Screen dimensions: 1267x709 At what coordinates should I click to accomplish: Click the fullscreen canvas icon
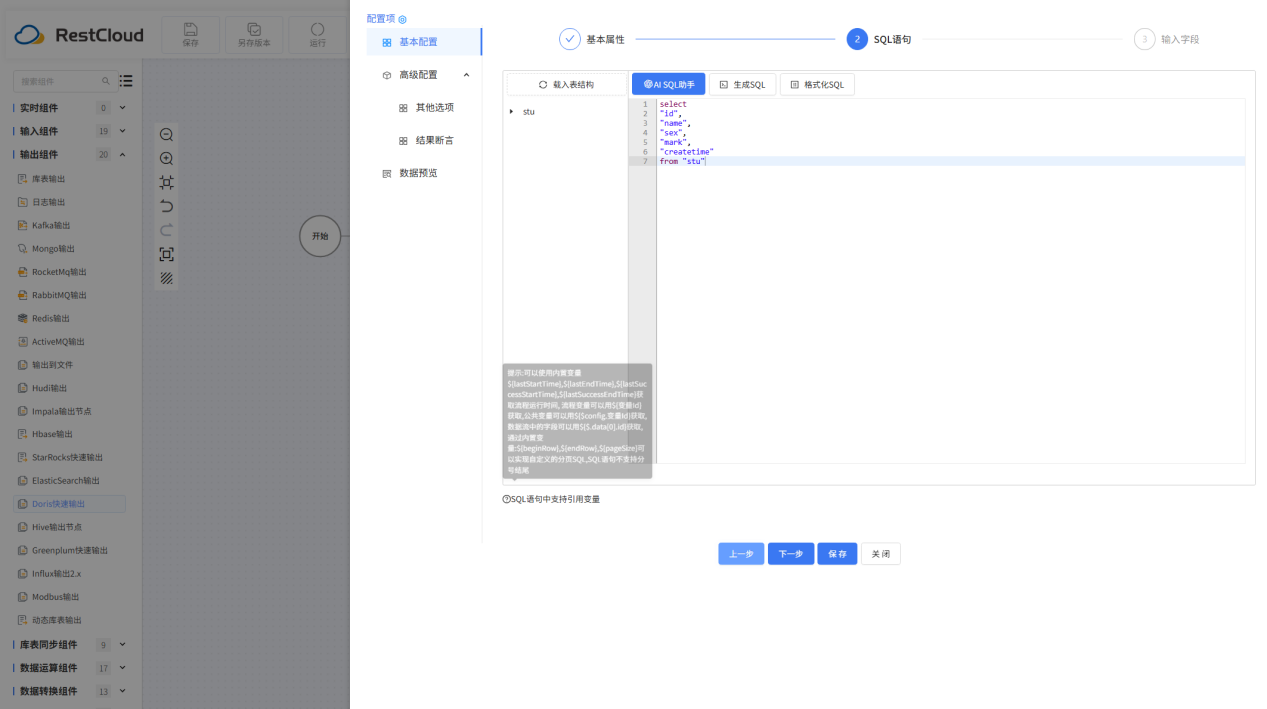(167, 255)
